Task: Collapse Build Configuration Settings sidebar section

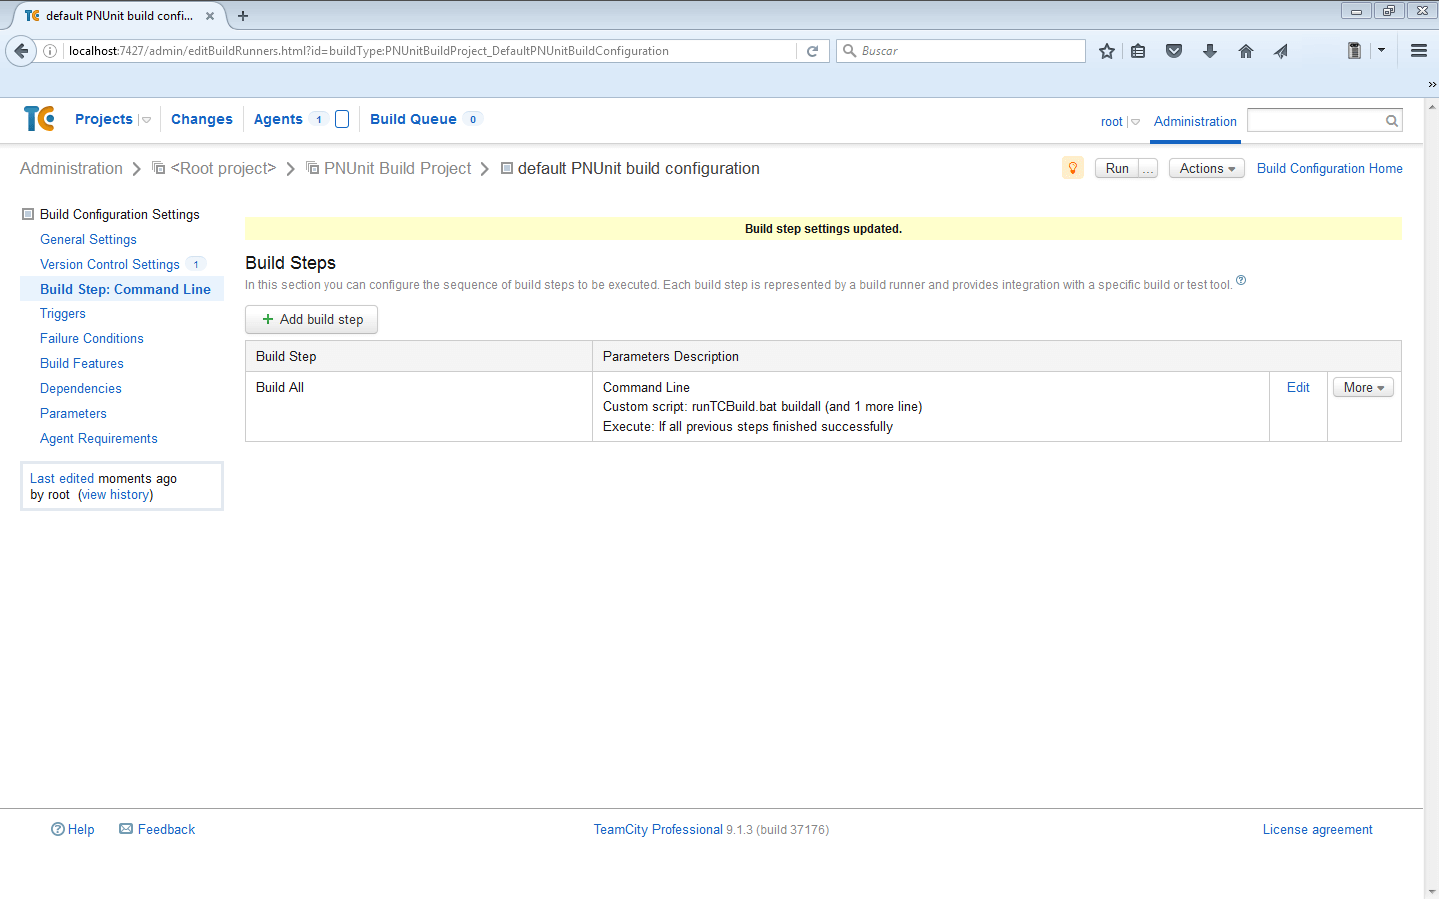Action: tap(28, 214)
